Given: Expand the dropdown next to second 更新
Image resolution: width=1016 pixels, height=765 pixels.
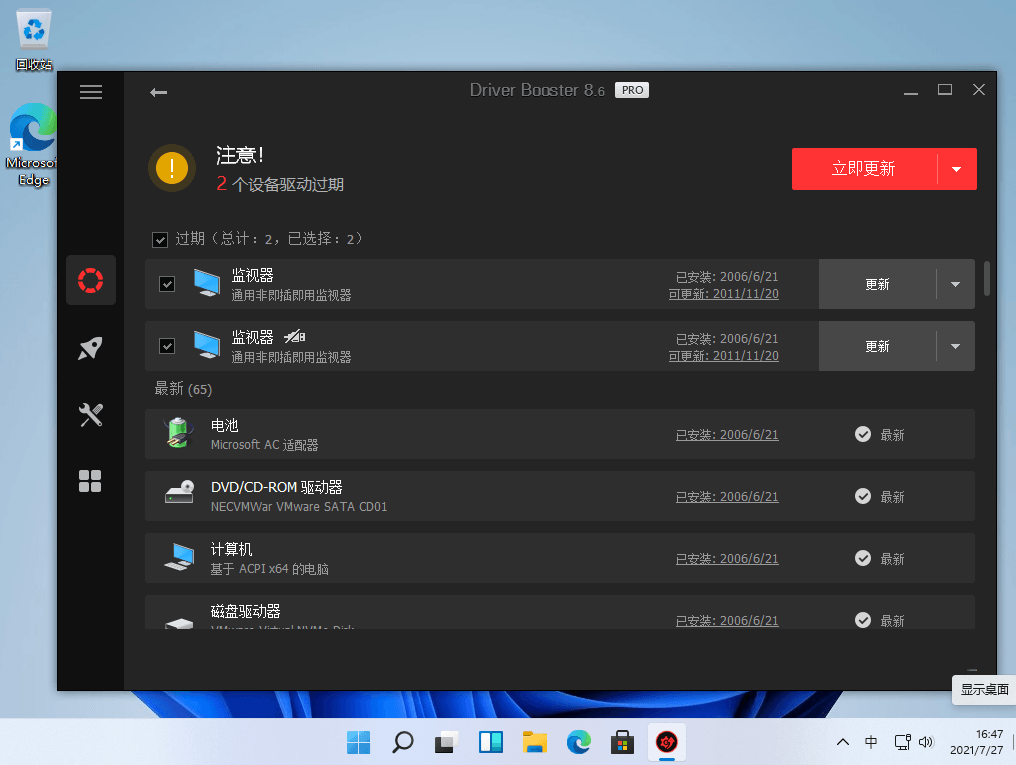Looking at the screenshot, I should (956, 347).
